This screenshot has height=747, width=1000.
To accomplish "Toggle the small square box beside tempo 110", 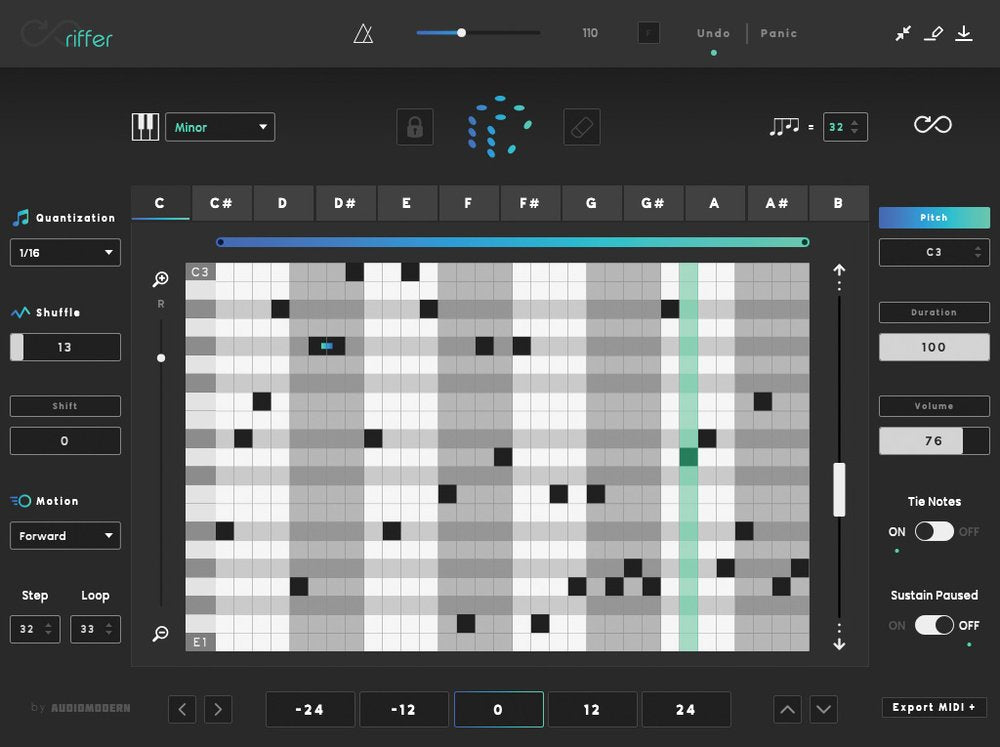I will tap(648, 33).
